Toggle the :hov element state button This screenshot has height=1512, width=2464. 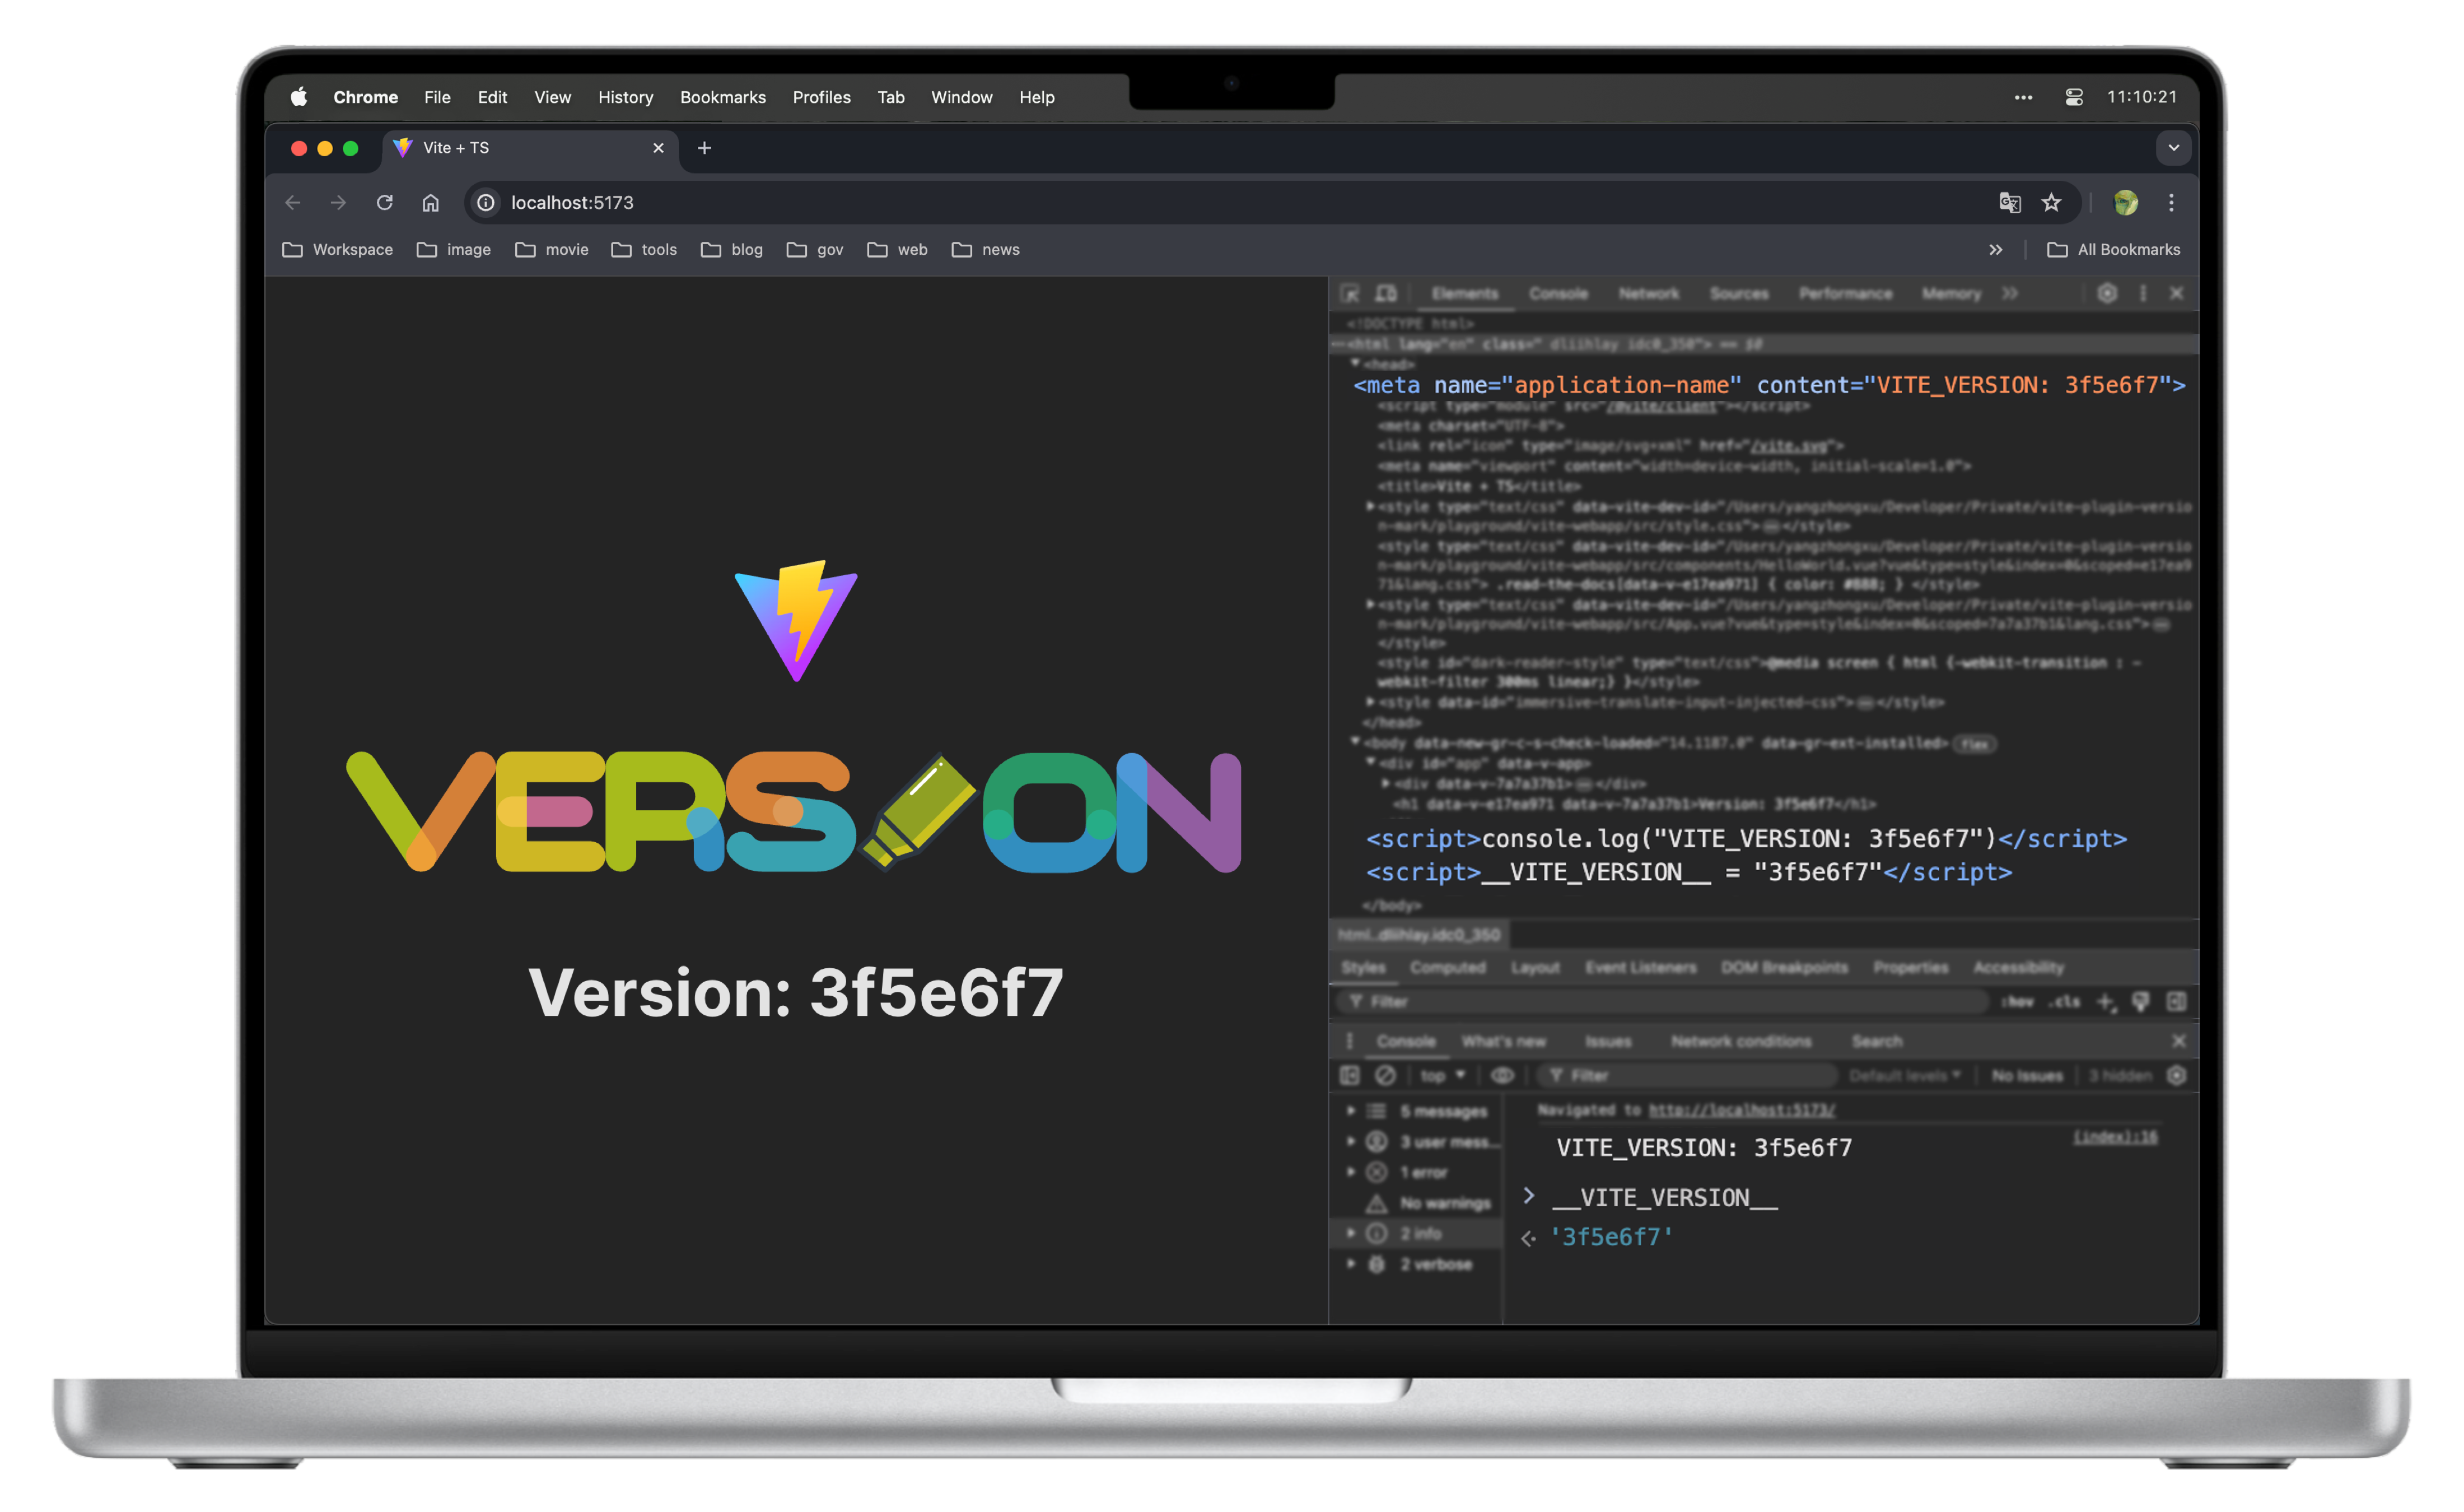2017,1001
